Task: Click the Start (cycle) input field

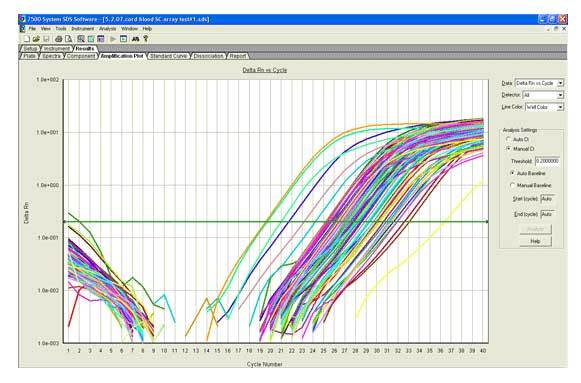Action: 547,199
